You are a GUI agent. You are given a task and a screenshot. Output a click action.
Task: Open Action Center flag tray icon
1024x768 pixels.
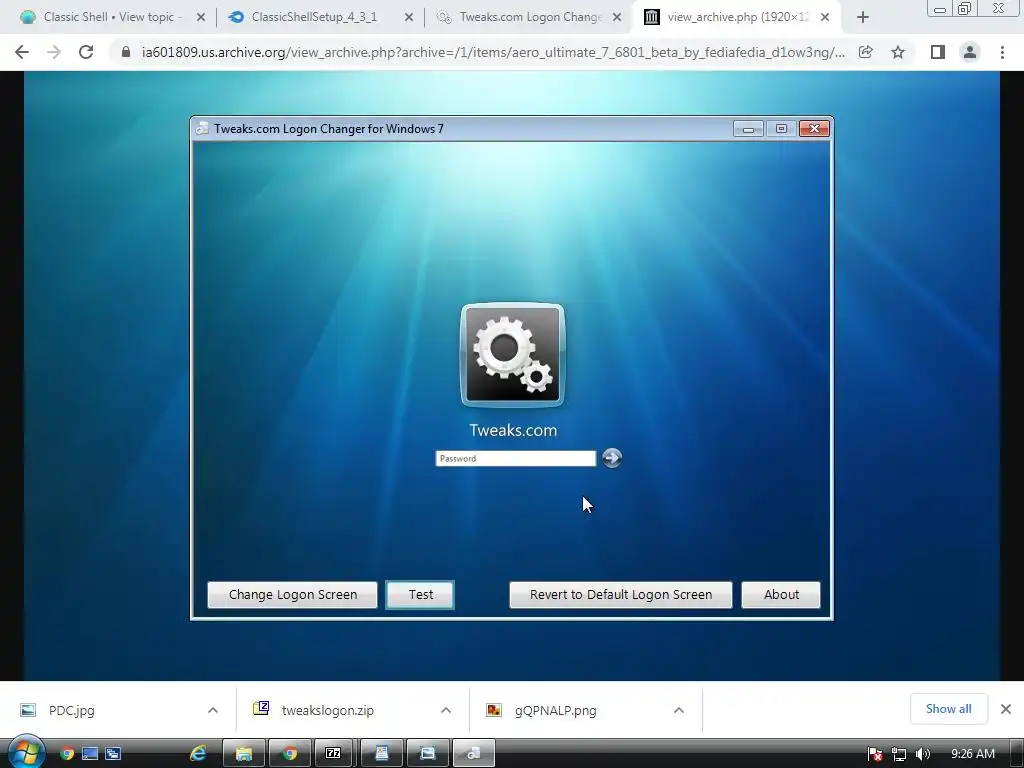(875, 754)
